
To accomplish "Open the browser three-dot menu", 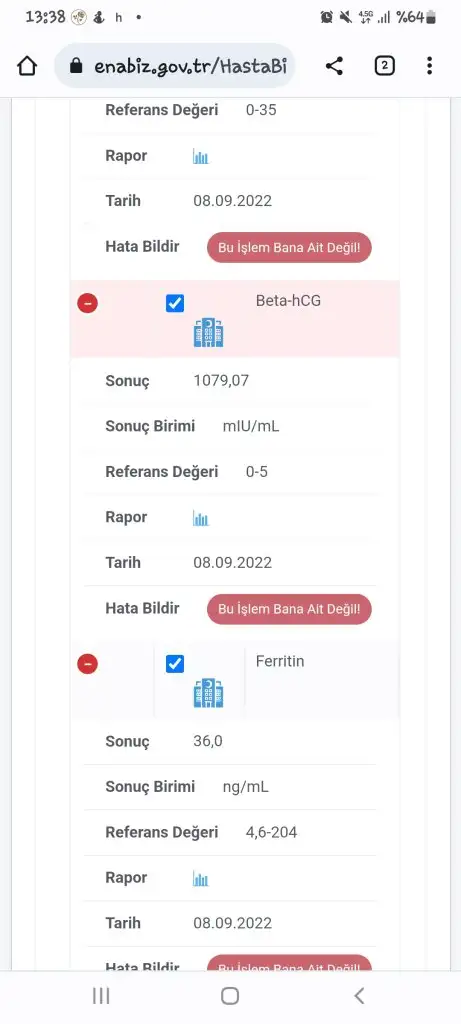I will (x=429, y=66).
